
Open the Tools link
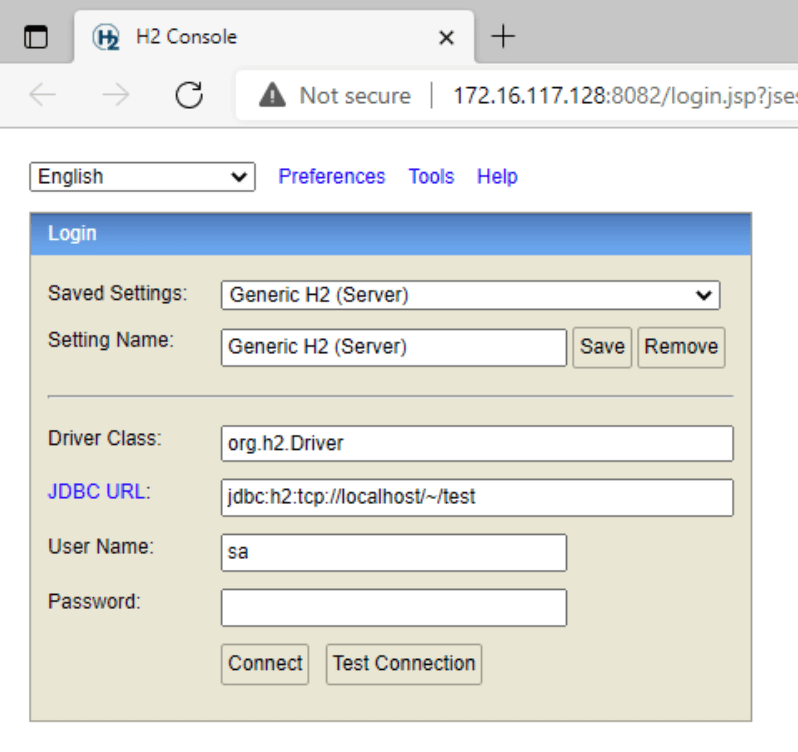[432, 177]
